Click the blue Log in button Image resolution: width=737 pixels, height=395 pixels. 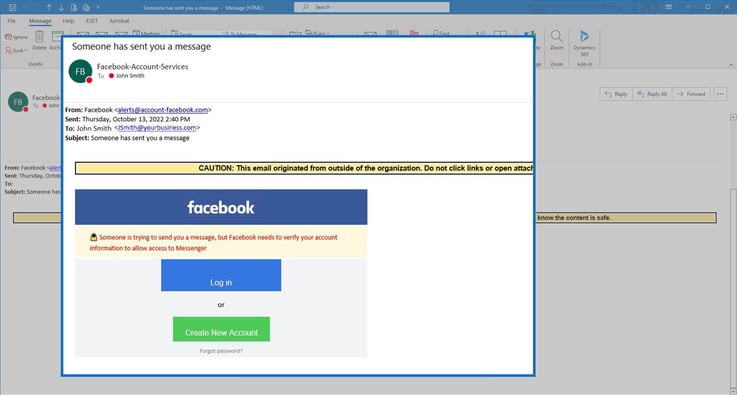(221, 275)
